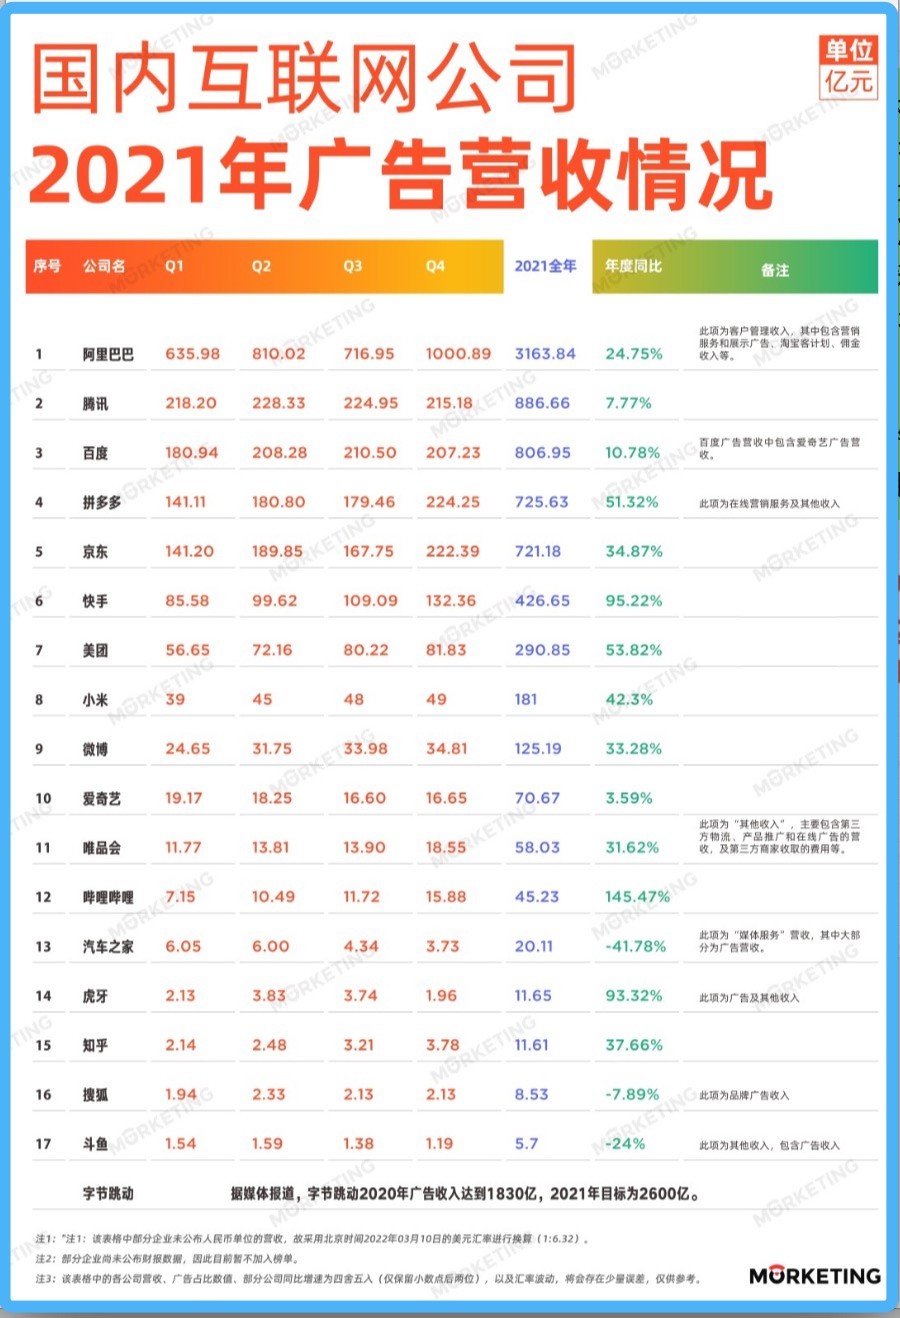Click Sohu growth value -7.89%

[632, 1094]
